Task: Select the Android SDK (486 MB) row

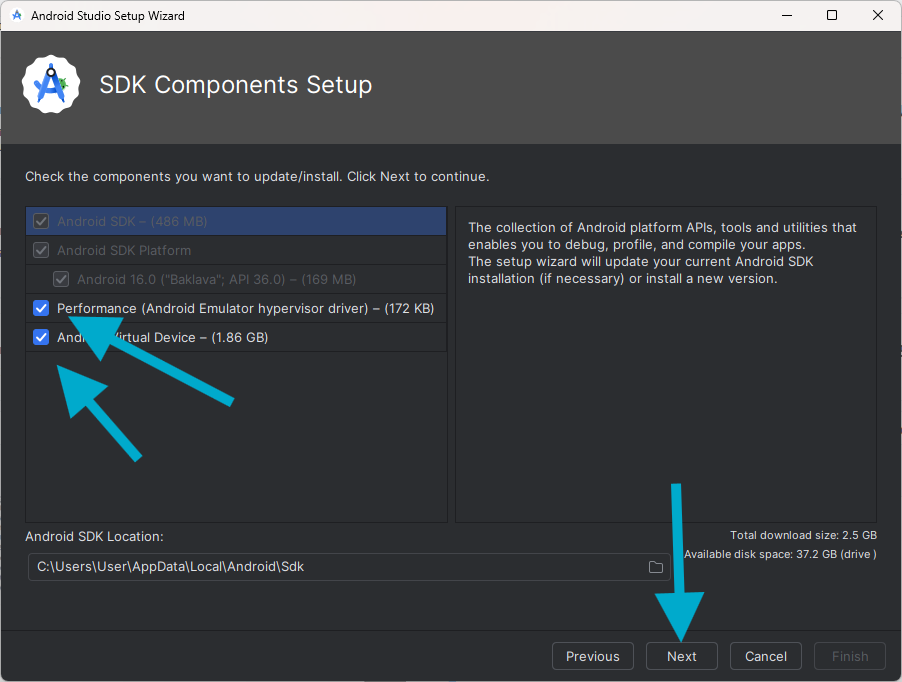Action: click(x=132, y=221)
